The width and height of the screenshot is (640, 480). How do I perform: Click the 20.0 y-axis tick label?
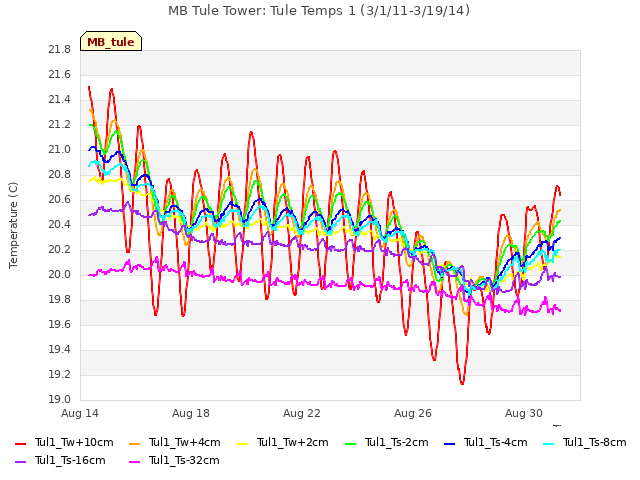click(60, 275)
